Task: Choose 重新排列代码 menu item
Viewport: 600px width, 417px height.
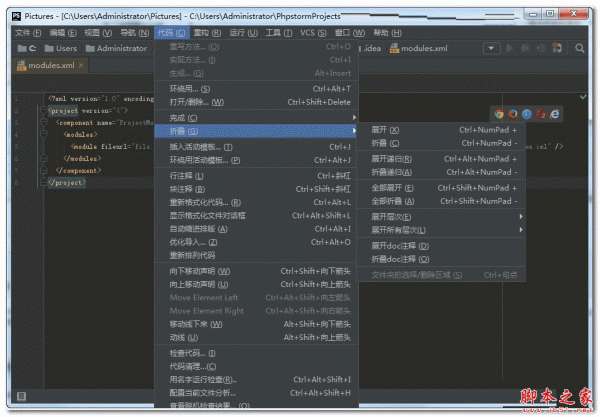Action: click(x=256, y=255)
